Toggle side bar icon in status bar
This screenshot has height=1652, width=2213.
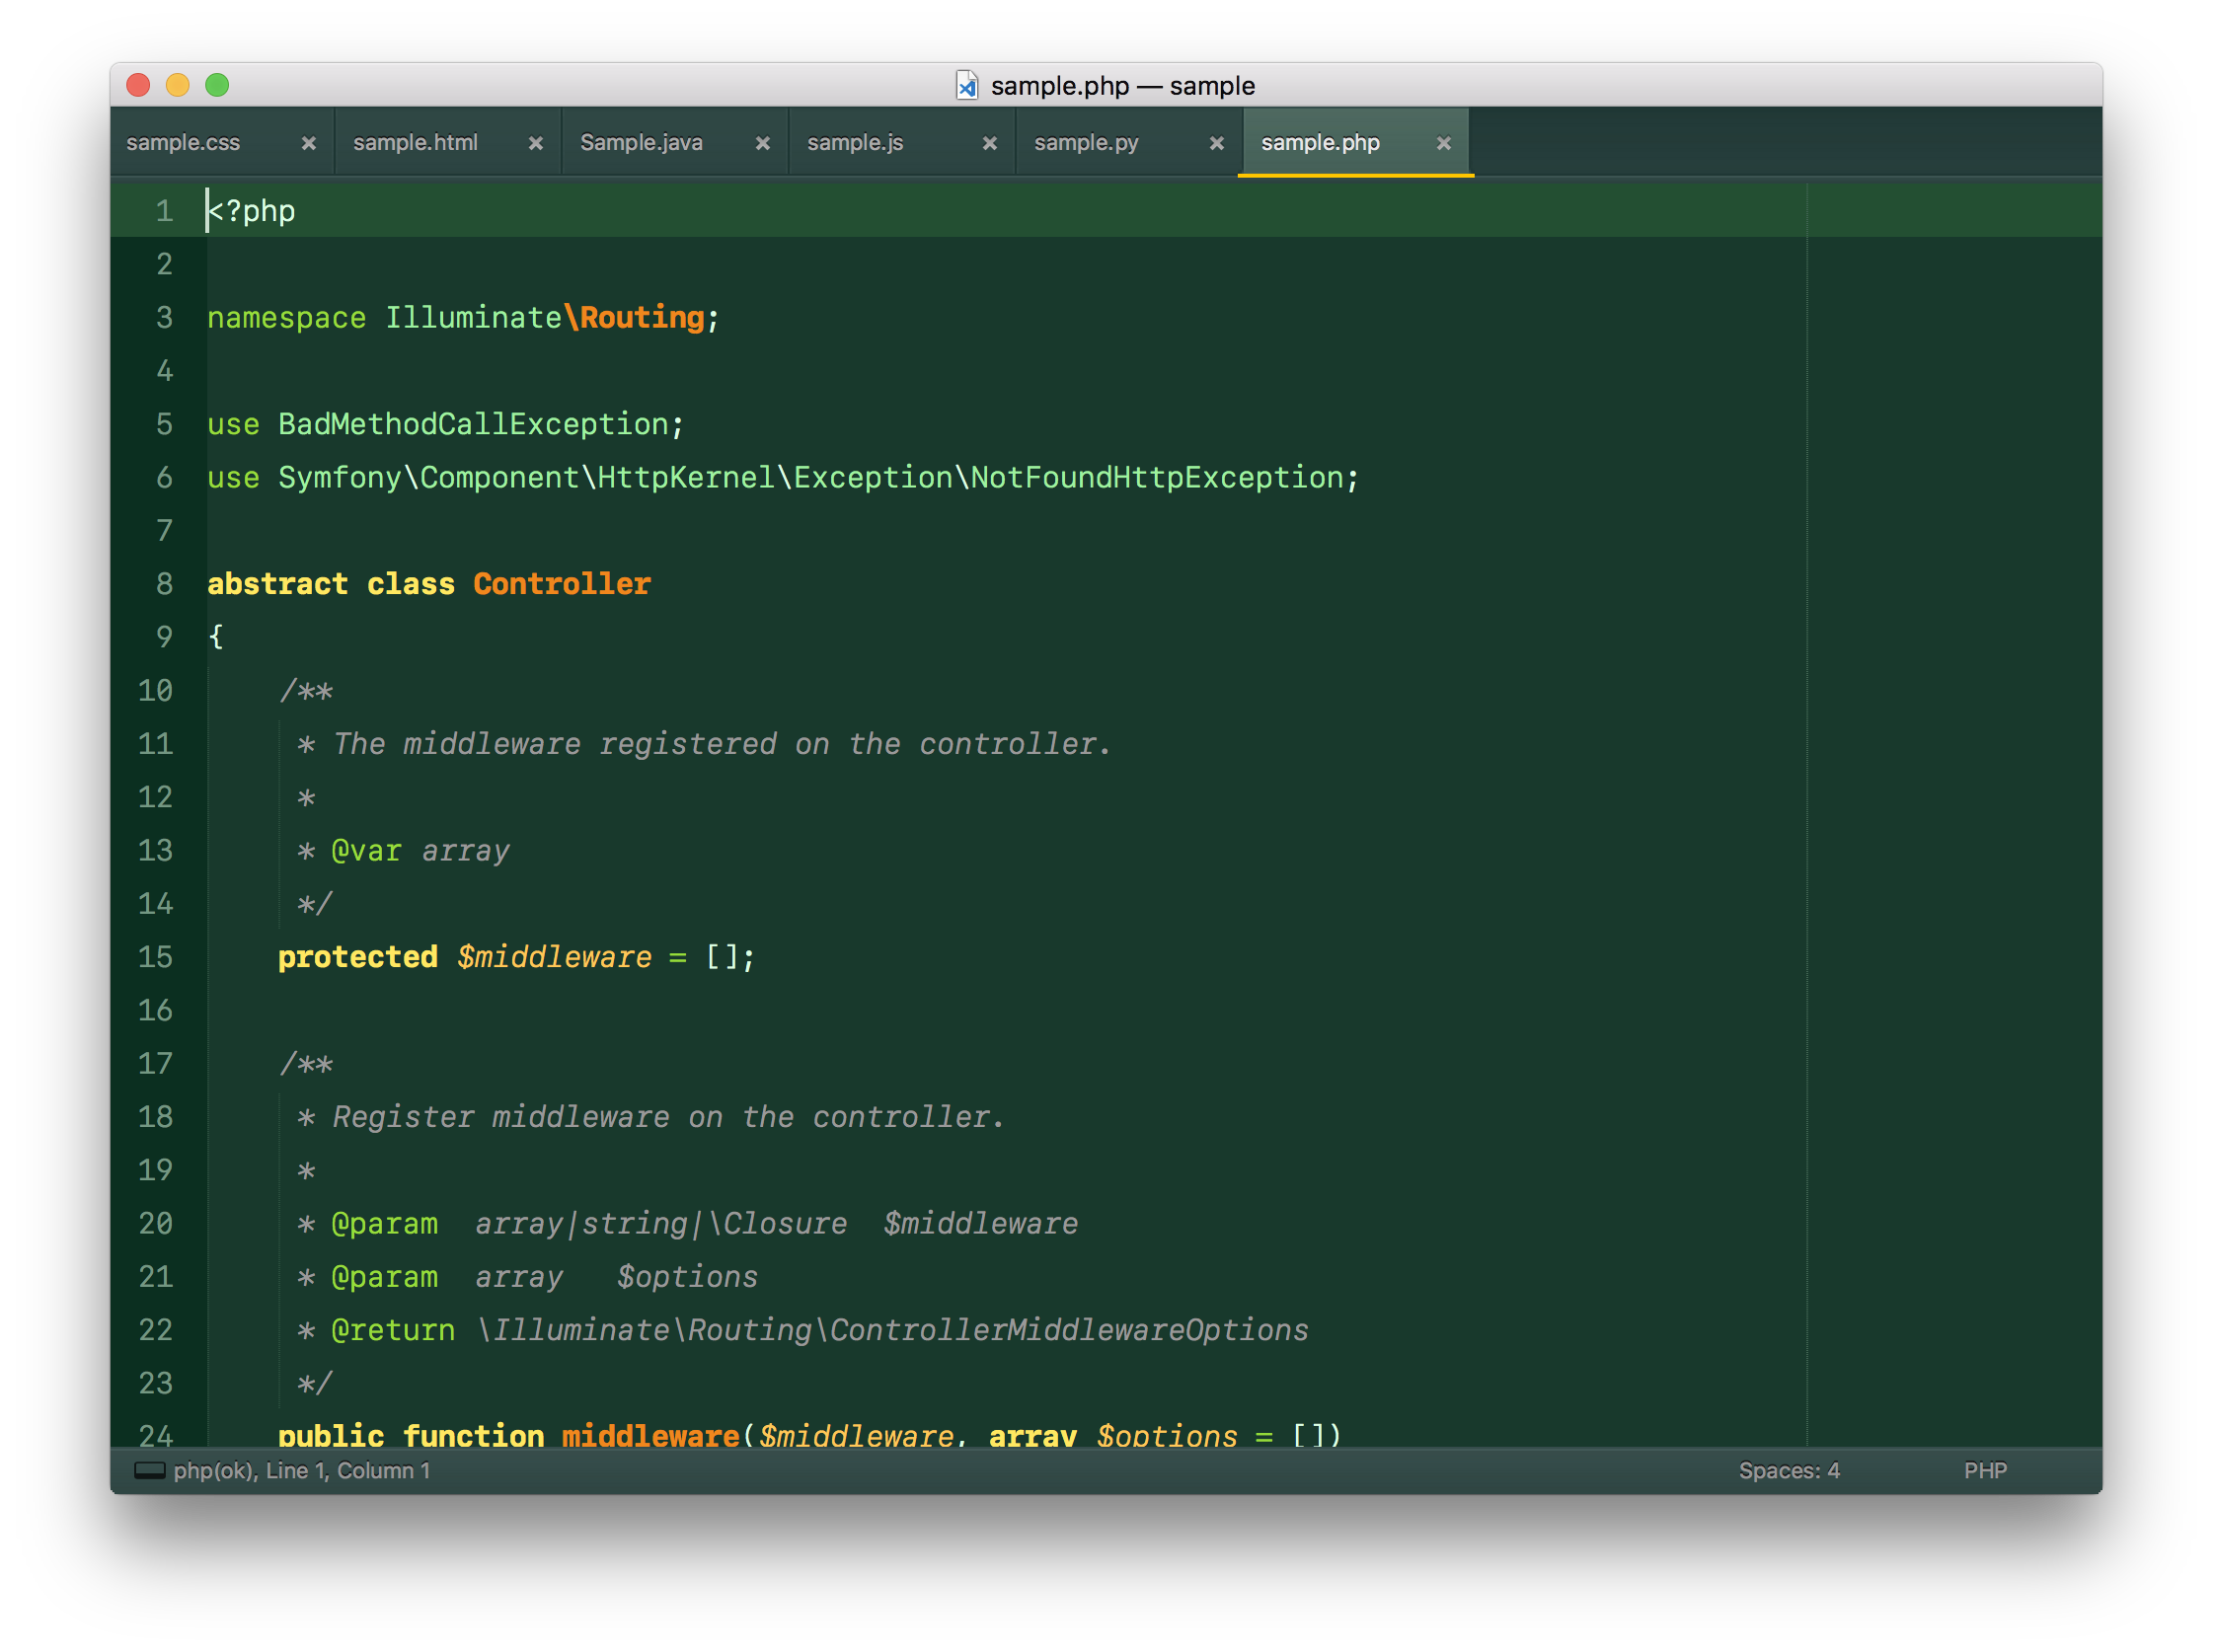pos(149,1470)
